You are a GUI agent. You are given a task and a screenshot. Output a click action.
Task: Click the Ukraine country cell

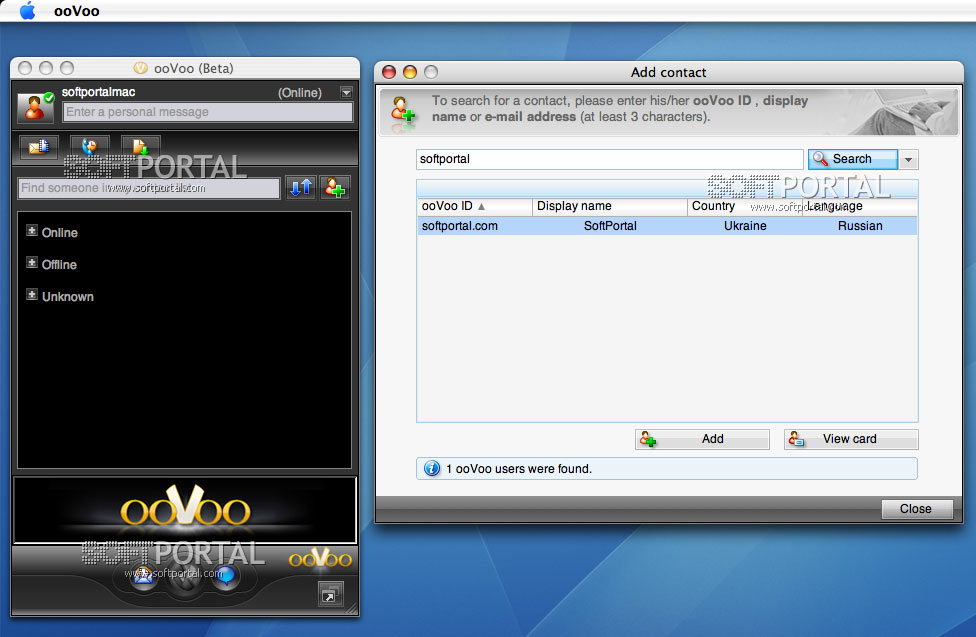click(745, 226)
